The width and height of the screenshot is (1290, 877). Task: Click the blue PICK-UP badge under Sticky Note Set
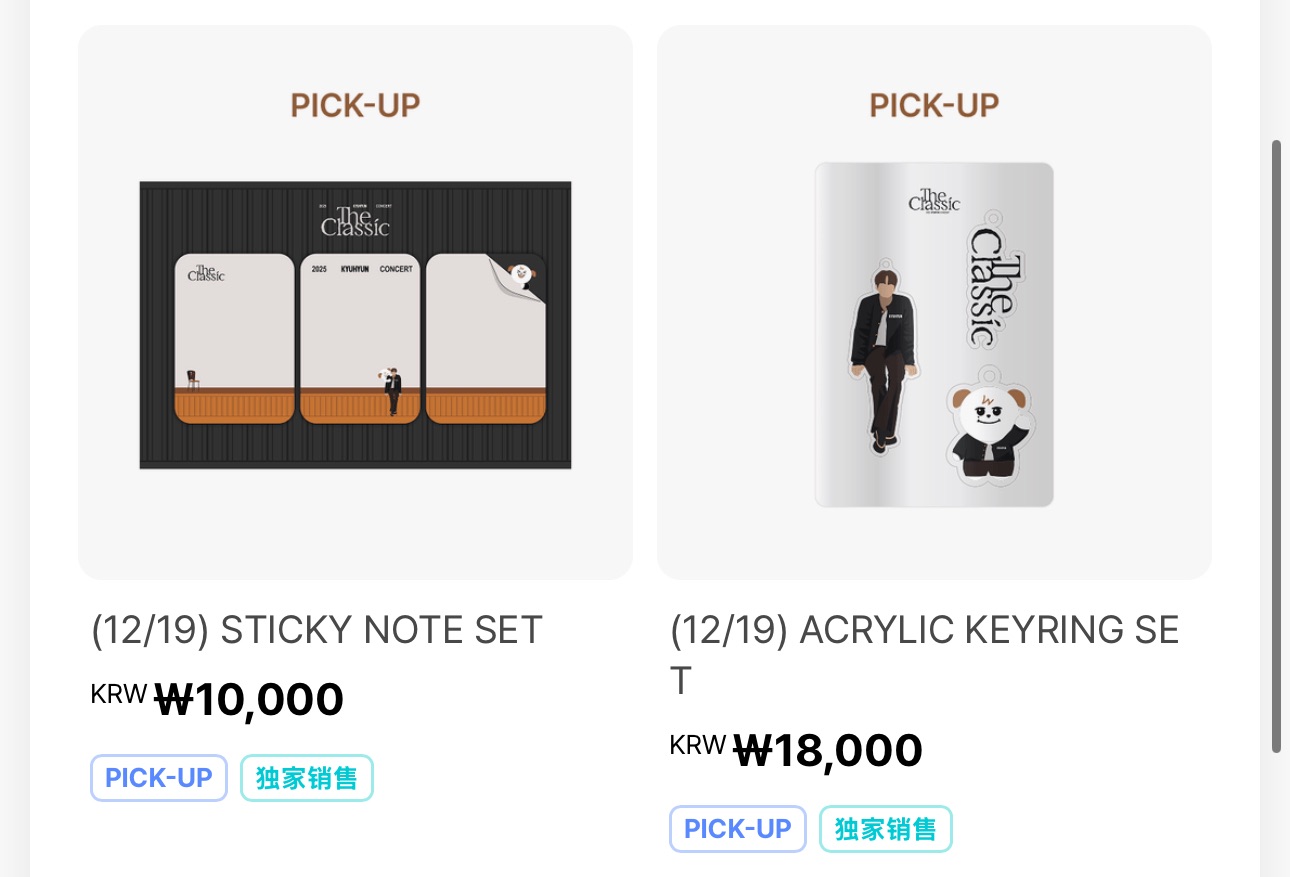[x=159, y=778]
